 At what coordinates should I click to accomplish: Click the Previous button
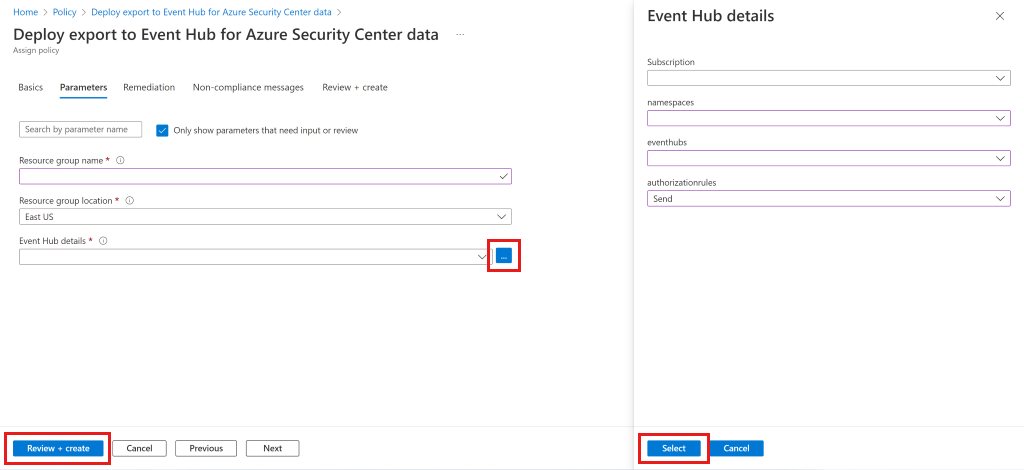[x=206, y=448]
